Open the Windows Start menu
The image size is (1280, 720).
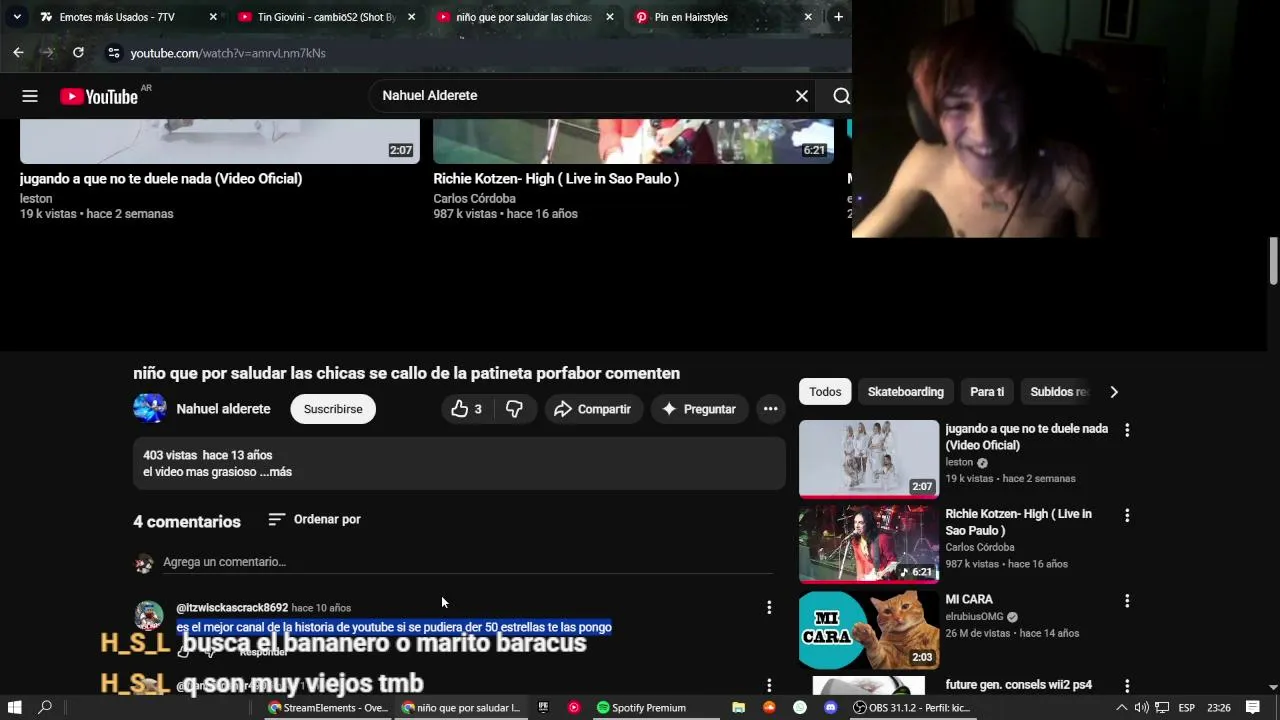click(x=15, y=707)
